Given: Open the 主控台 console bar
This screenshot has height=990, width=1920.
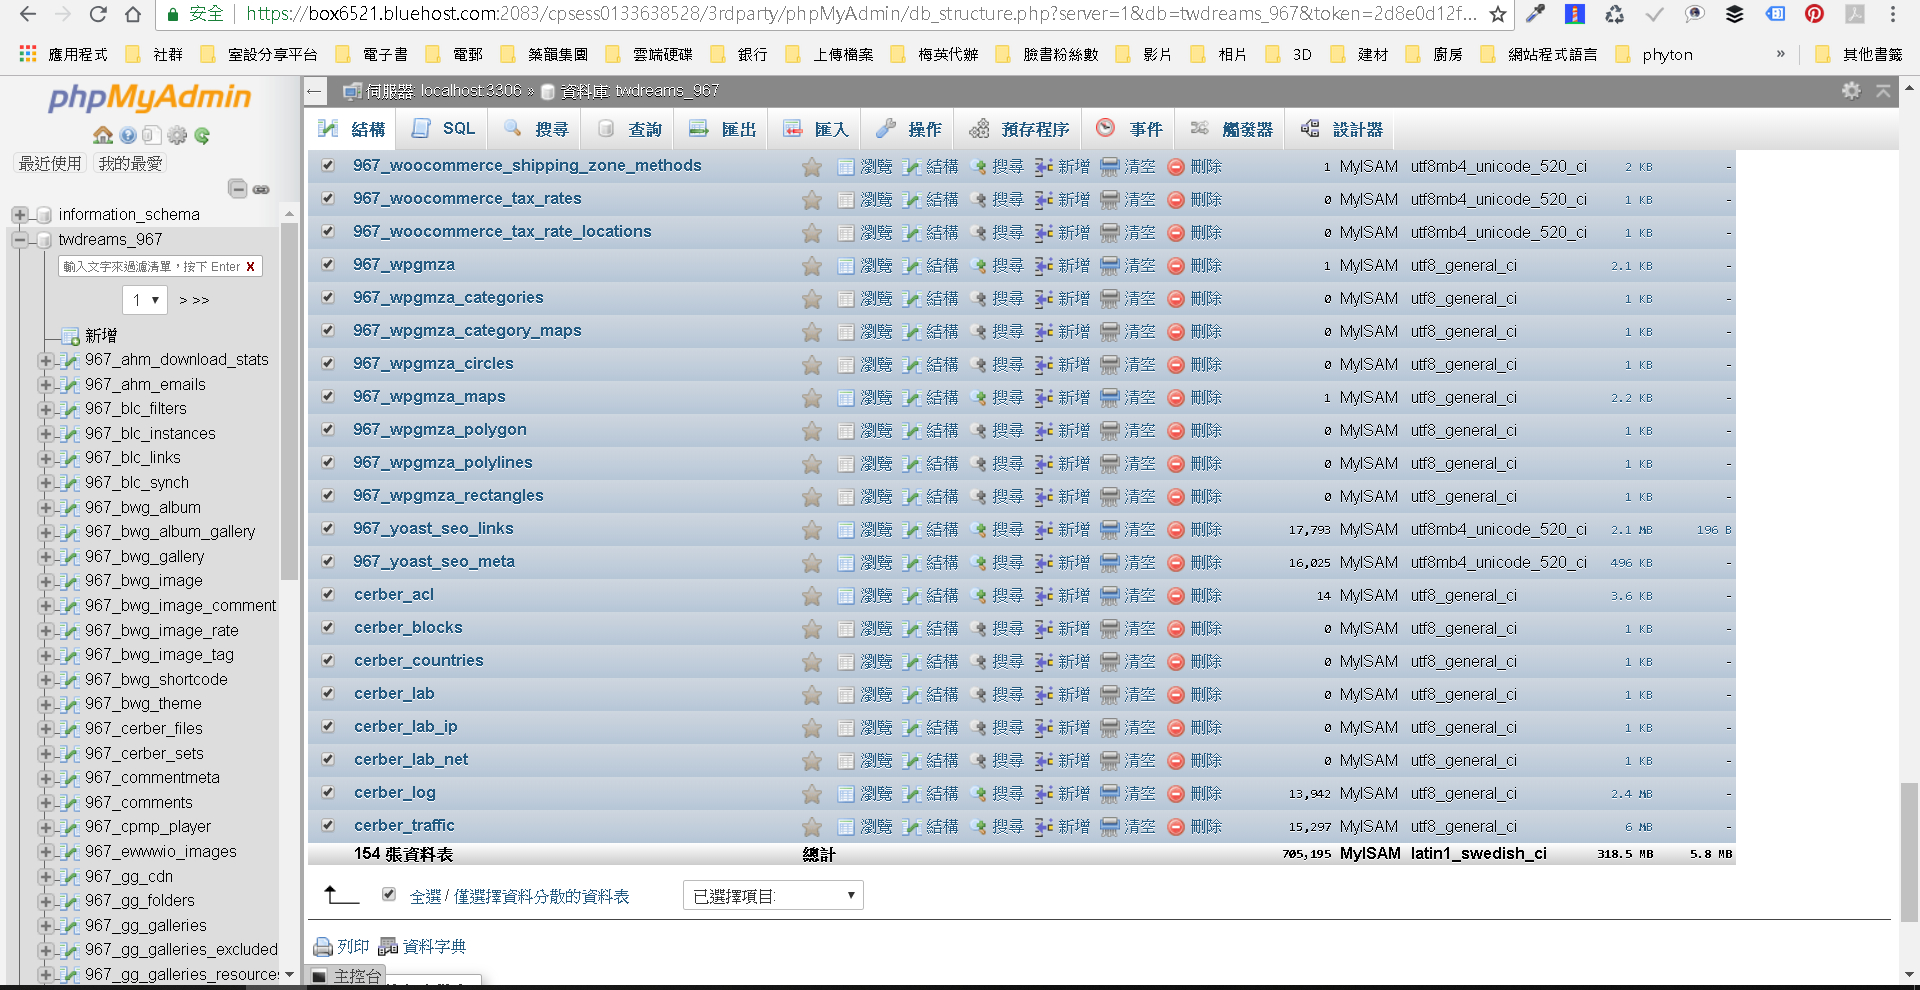Looking at the screenshot, I should click(347, 976).
